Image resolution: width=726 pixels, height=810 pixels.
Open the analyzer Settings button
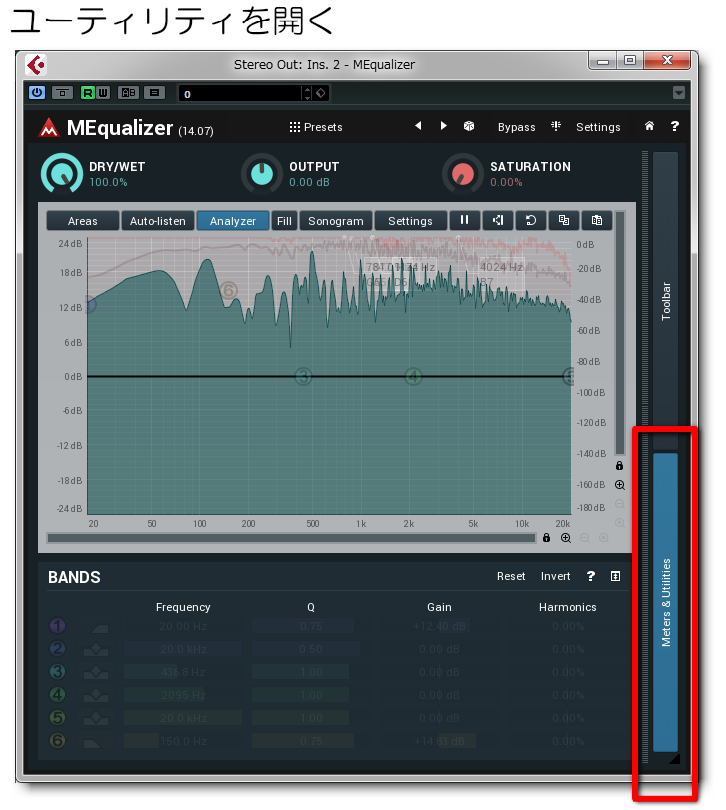(x=410, y=221)
